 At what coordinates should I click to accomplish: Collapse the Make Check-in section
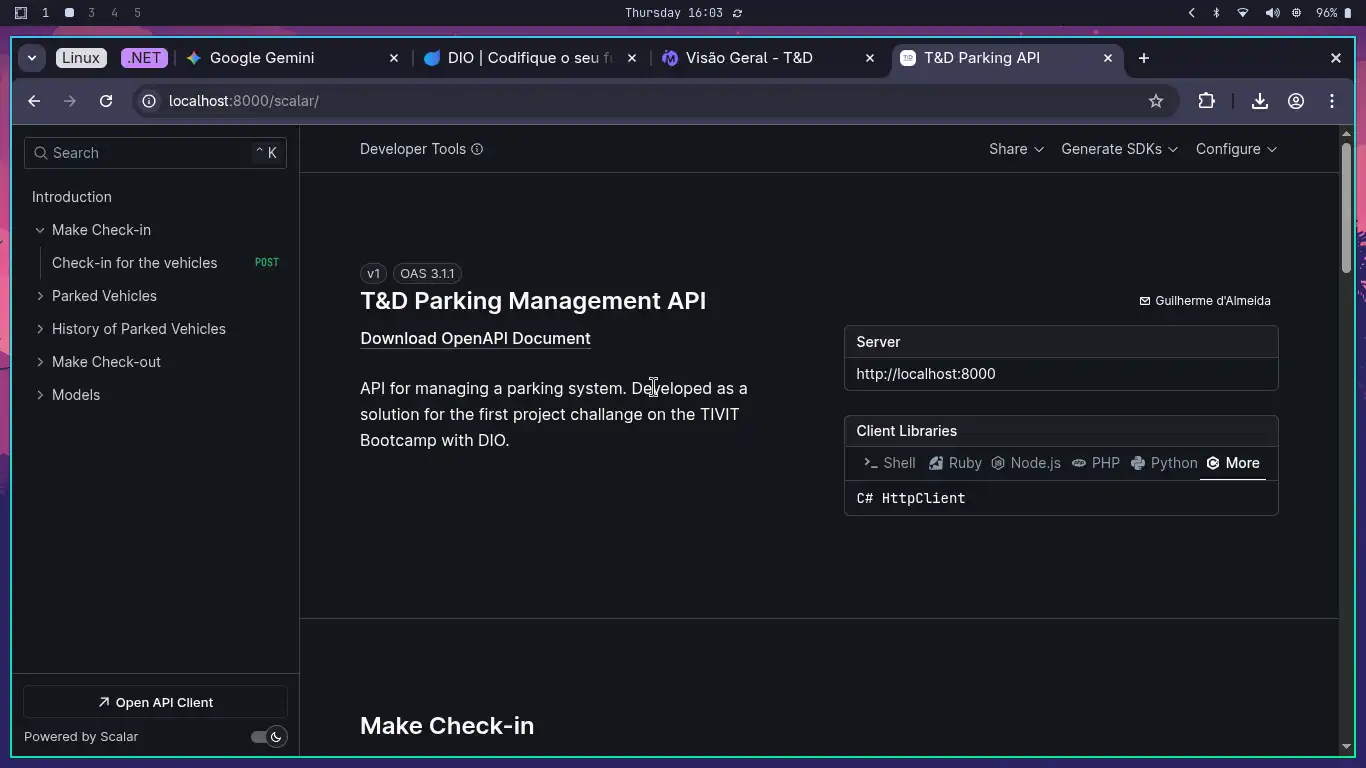click(x=40, y=230)
